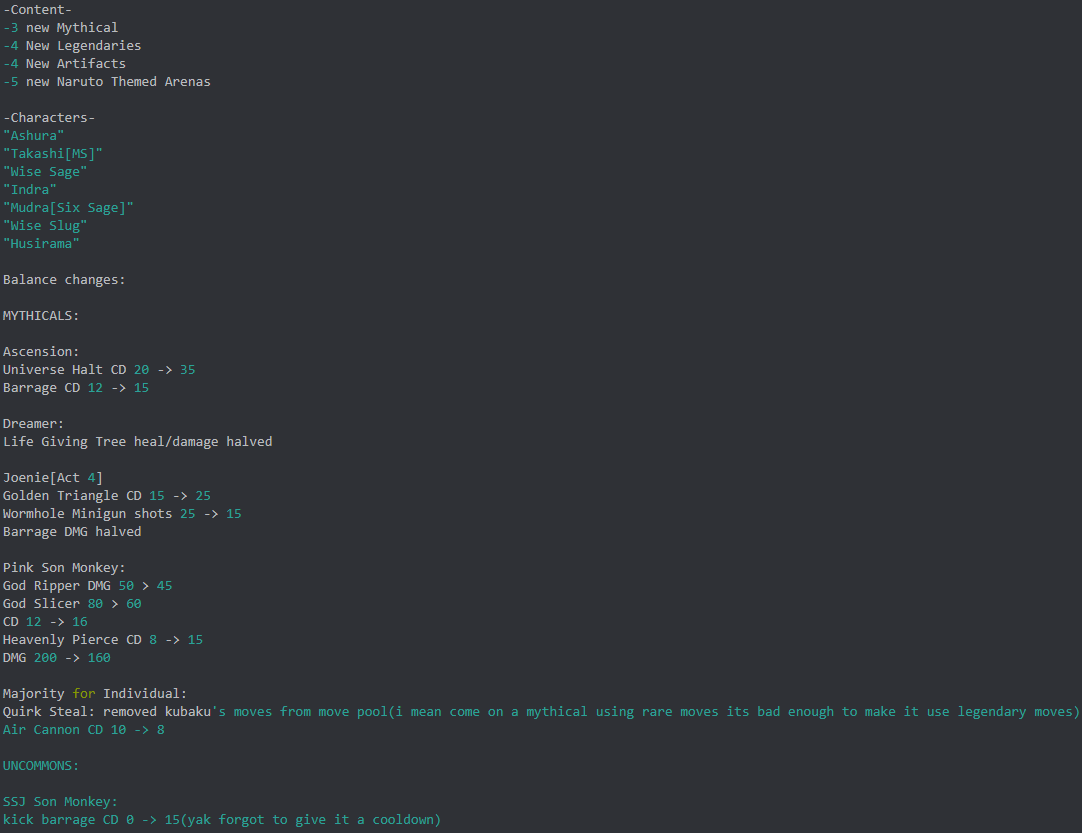Image resolution: width=1082 pixels, height=833 pixels.
Task: Click the "SSJ Son Monkey:" heading
Action: coord(60,802)
